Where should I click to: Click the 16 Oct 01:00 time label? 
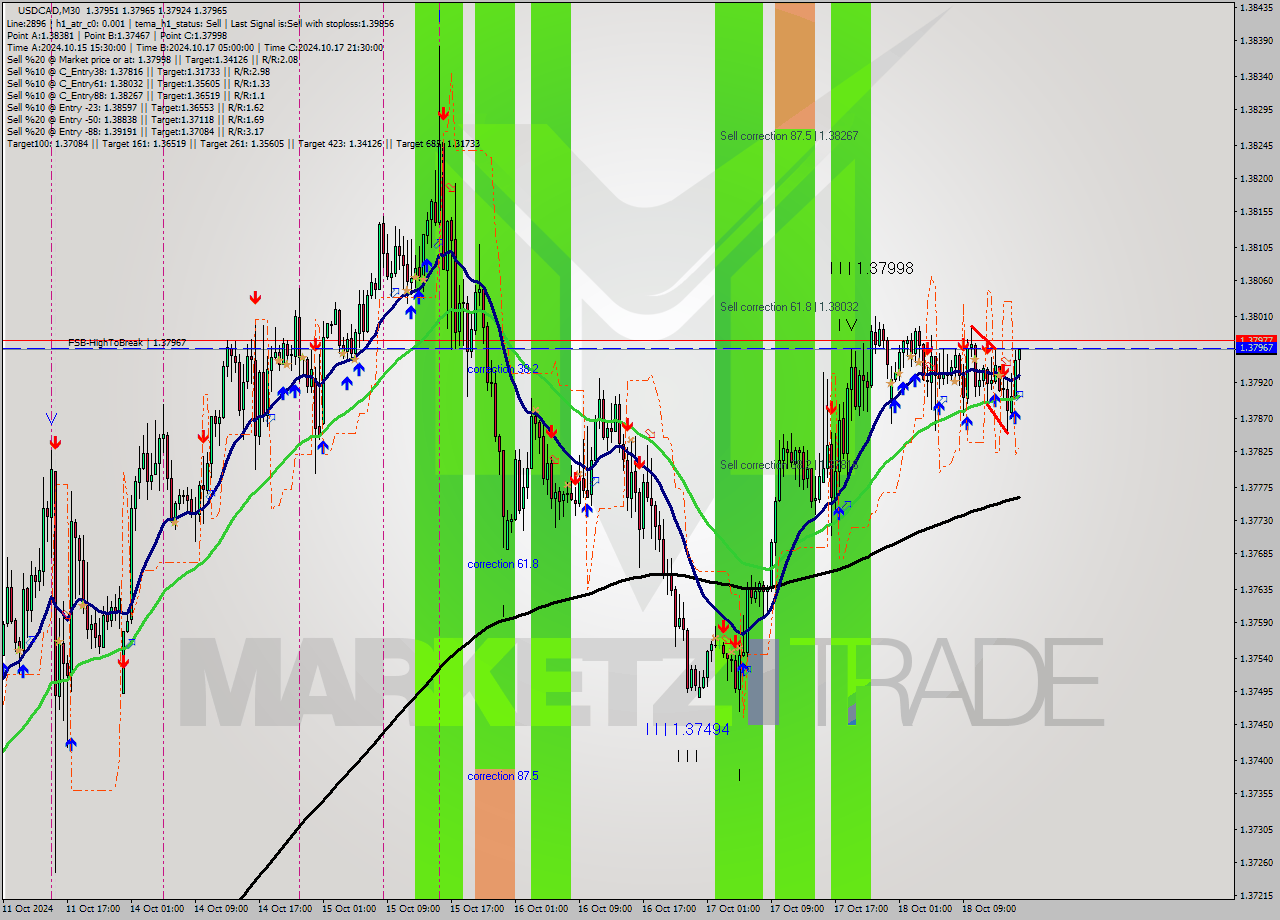point(542,909)
